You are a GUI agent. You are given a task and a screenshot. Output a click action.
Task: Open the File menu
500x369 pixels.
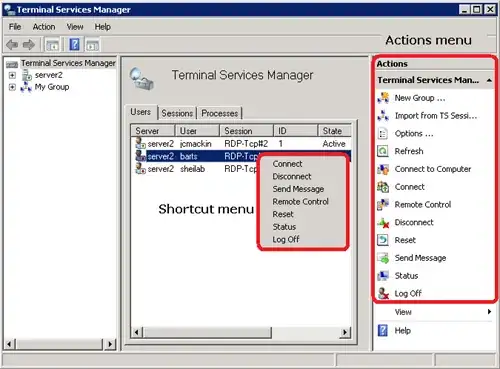pos(15,27)
